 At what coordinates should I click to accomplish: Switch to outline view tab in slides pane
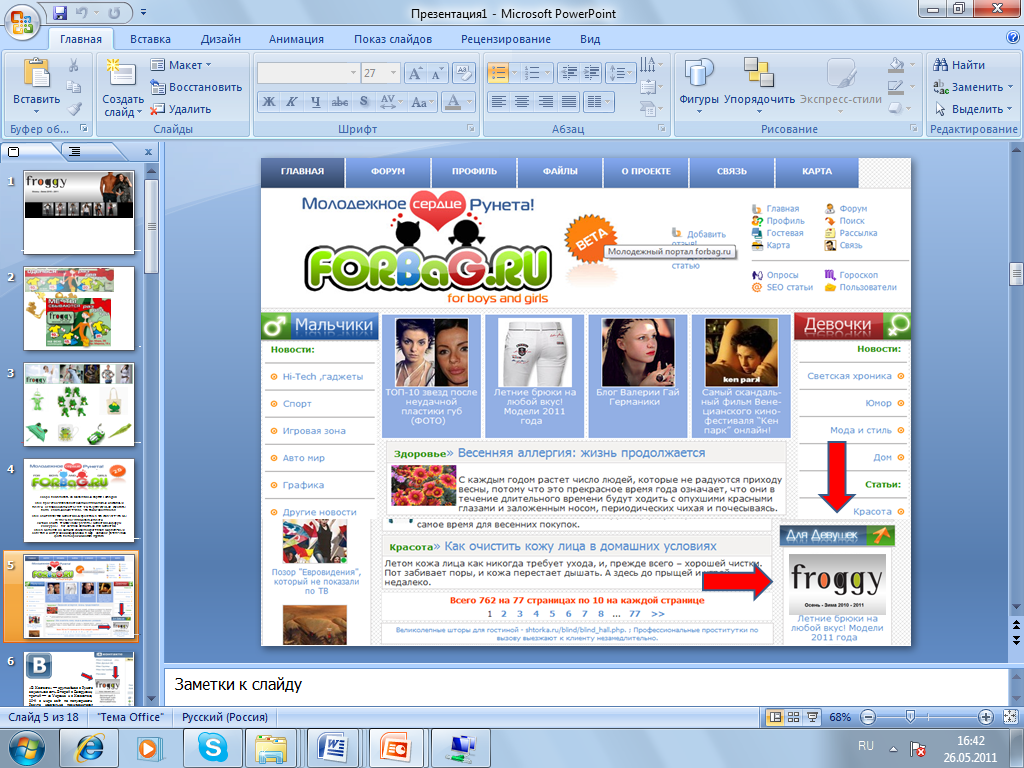tap(75, 152)
